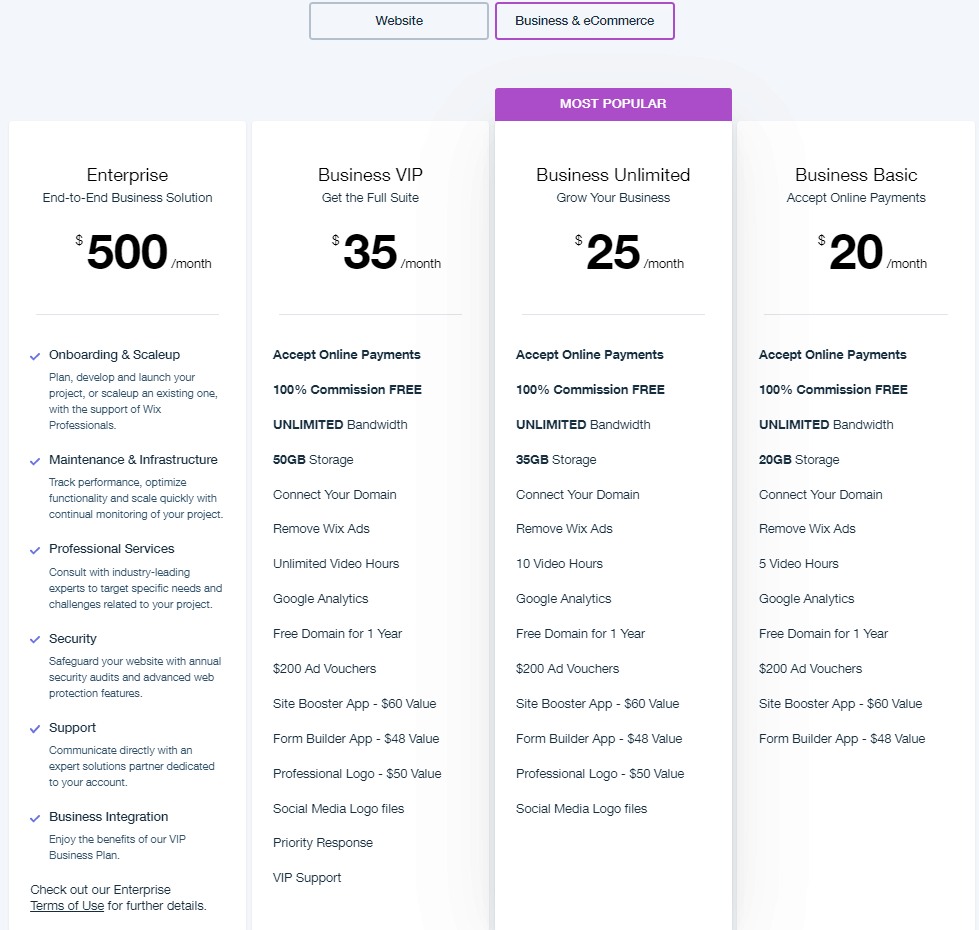Click Business Unlimited 'Connect Your Domain'
Image resolution: width=979 pixels, height=930 pixels.
(x=578, y=494)
